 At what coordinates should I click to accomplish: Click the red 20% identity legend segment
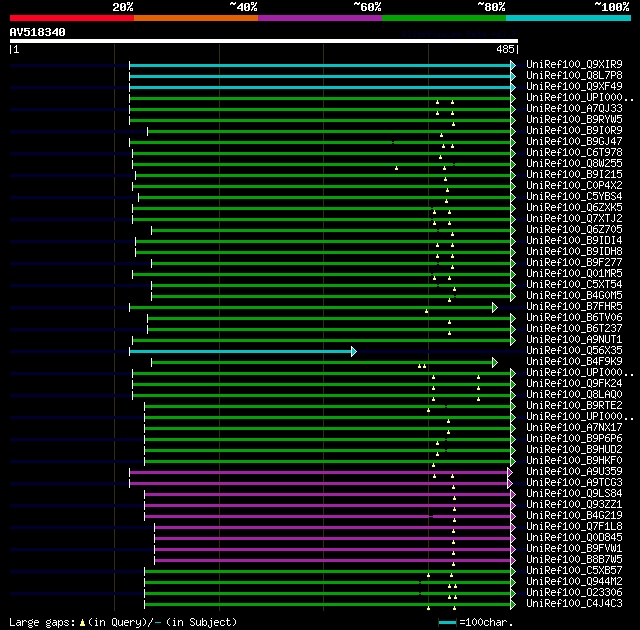coord(72,18)
